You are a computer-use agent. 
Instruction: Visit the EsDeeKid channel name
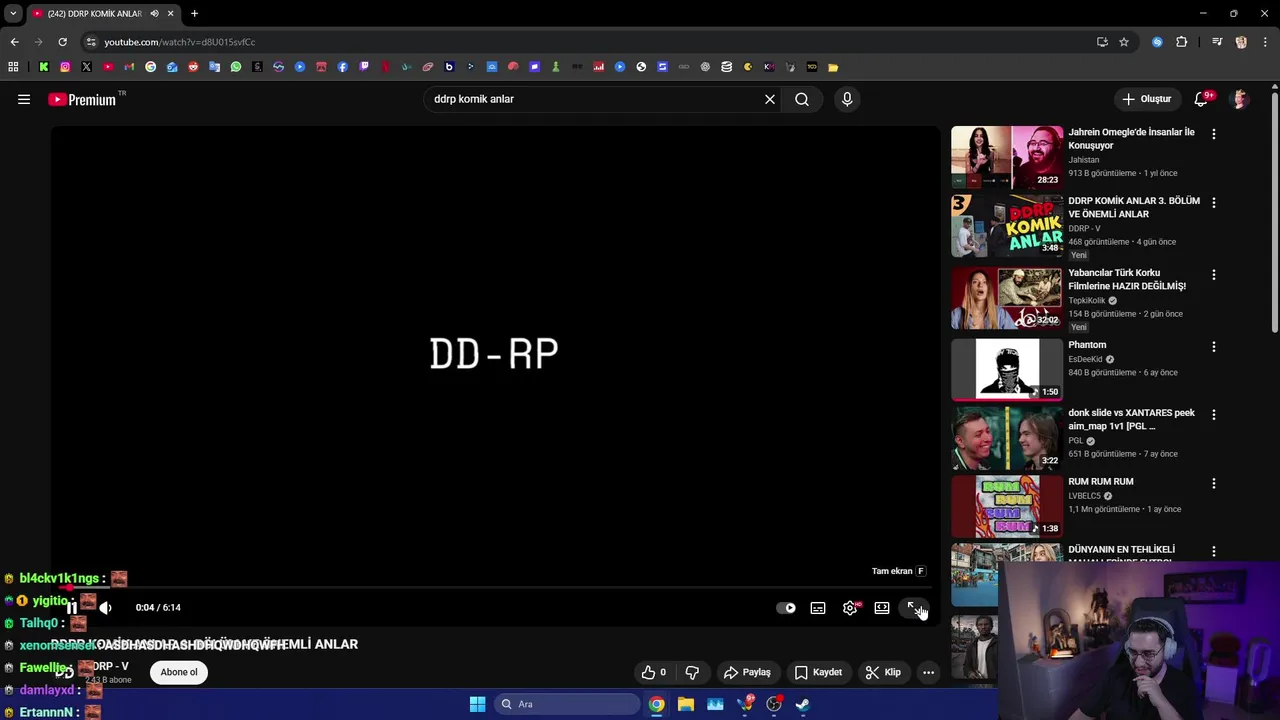tap(1086, 359)
